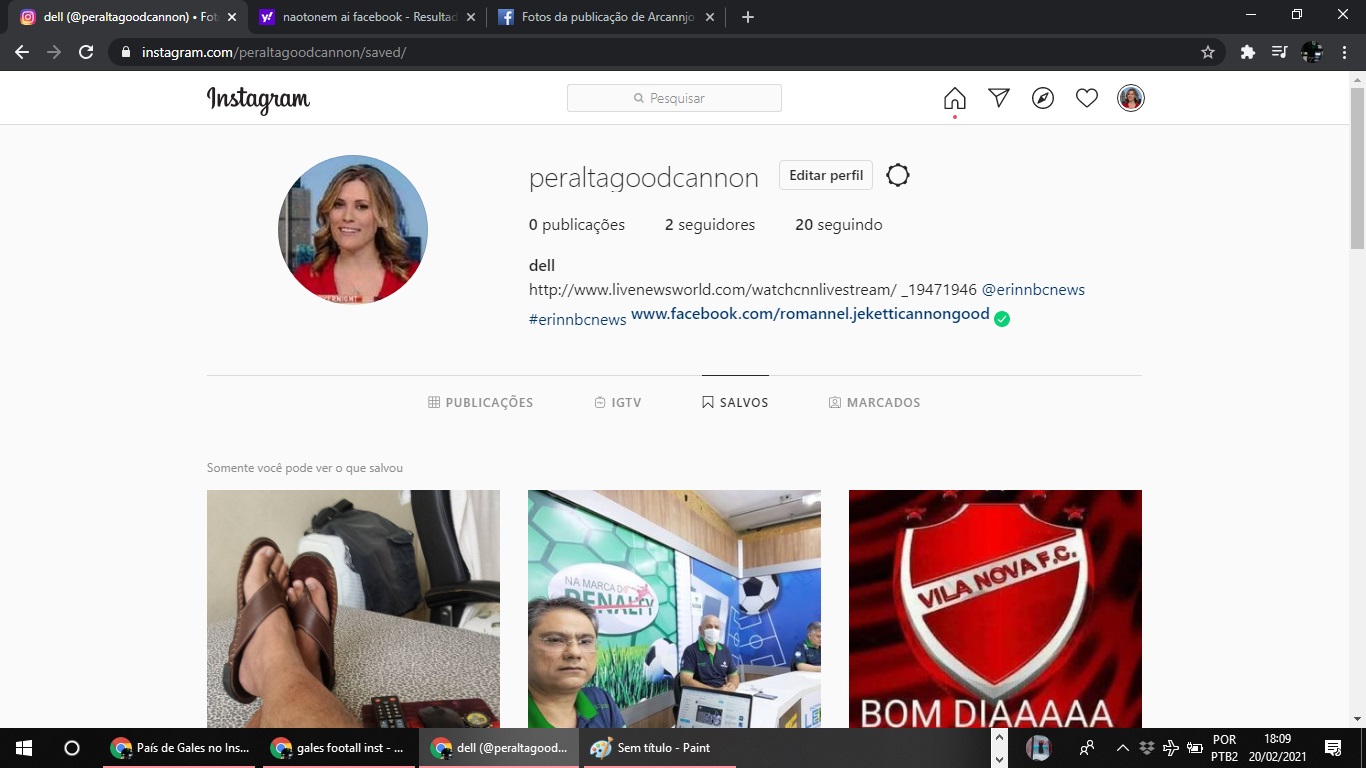Open saved post Na Marca do Penalty studio
This screenshot has height=768, width=1366.
(674, 609)
